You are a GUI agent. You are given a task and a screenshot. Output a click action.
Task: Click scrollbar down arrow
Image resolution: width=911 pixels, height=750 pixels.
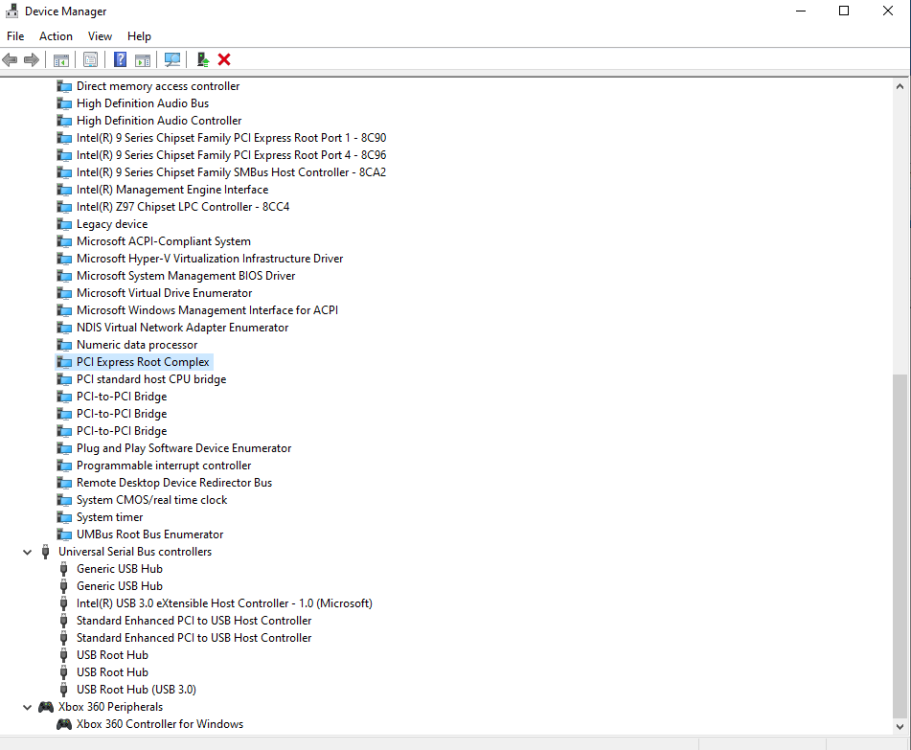pyautogui.click(x=899, y=727)
